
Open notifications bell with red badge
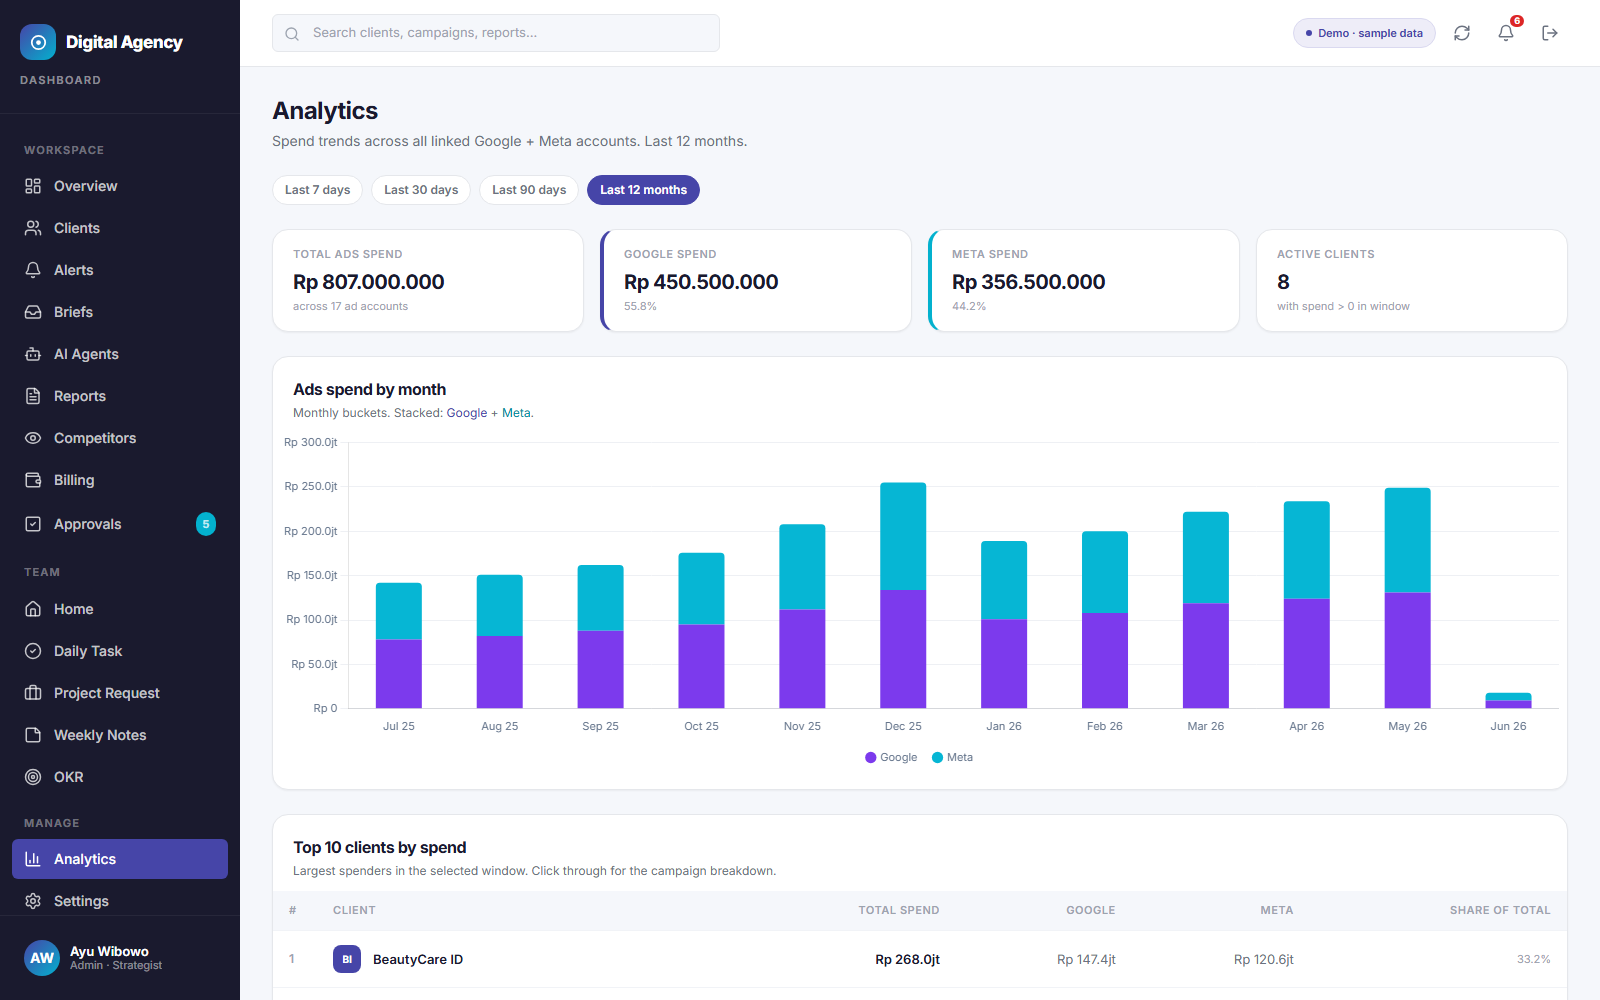pyautogui.click(x=1506, y=33)
